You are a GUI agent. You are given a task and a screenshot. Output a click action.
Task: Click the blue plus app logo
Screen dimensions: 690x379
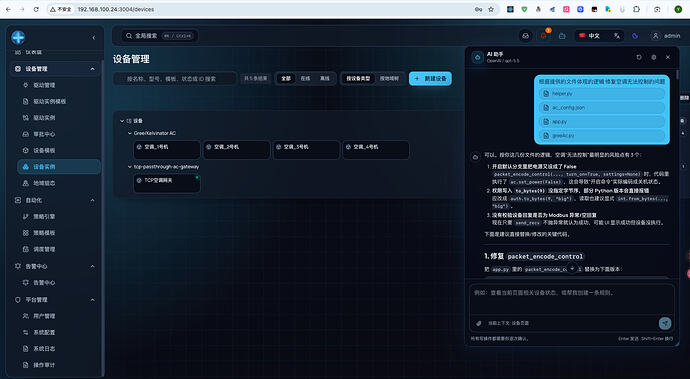[18, 37]
